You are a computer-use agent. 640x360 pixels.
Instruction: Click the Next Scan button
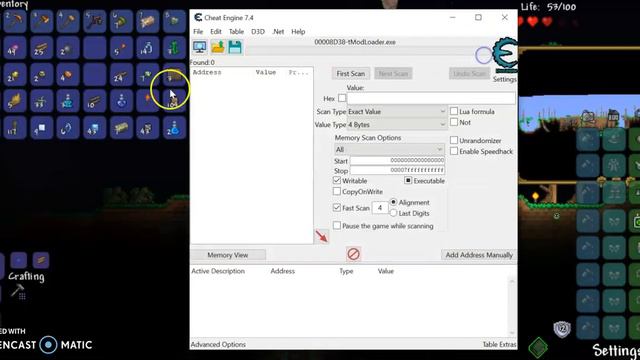[x=393, y=73]
